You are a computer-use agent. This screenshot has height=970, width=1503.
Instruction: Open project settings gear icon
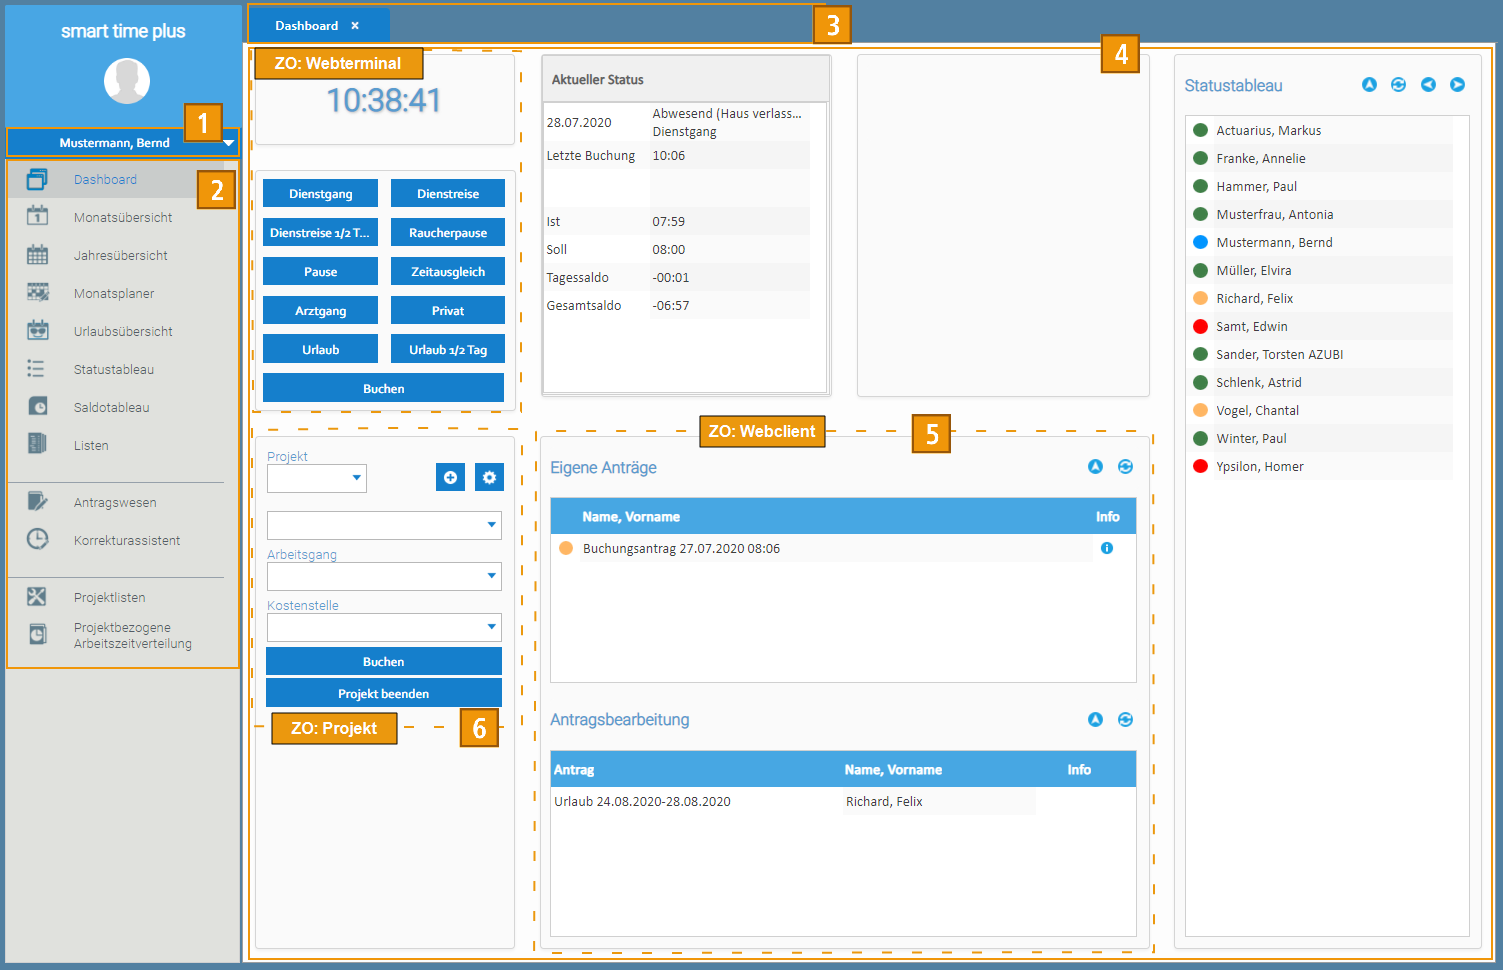489,478
